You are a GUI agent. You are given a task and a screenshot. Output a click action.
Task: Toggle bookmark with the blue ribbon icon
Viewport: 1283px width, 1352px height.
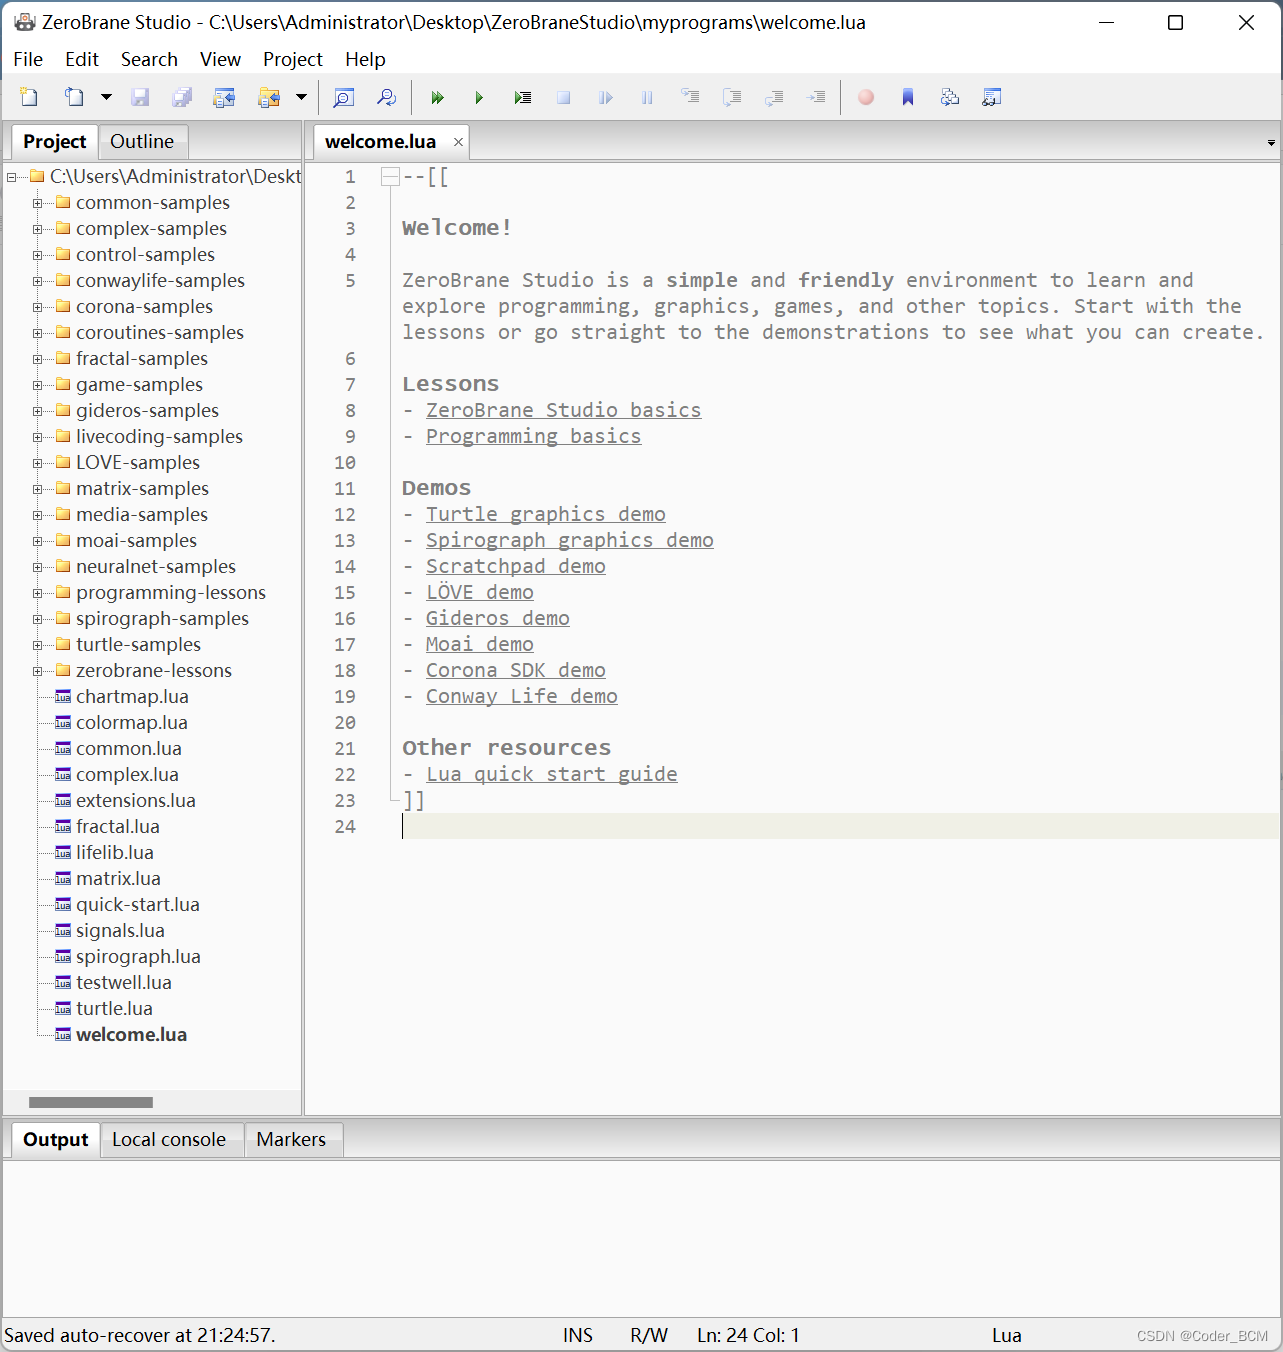tap(908, 97)
